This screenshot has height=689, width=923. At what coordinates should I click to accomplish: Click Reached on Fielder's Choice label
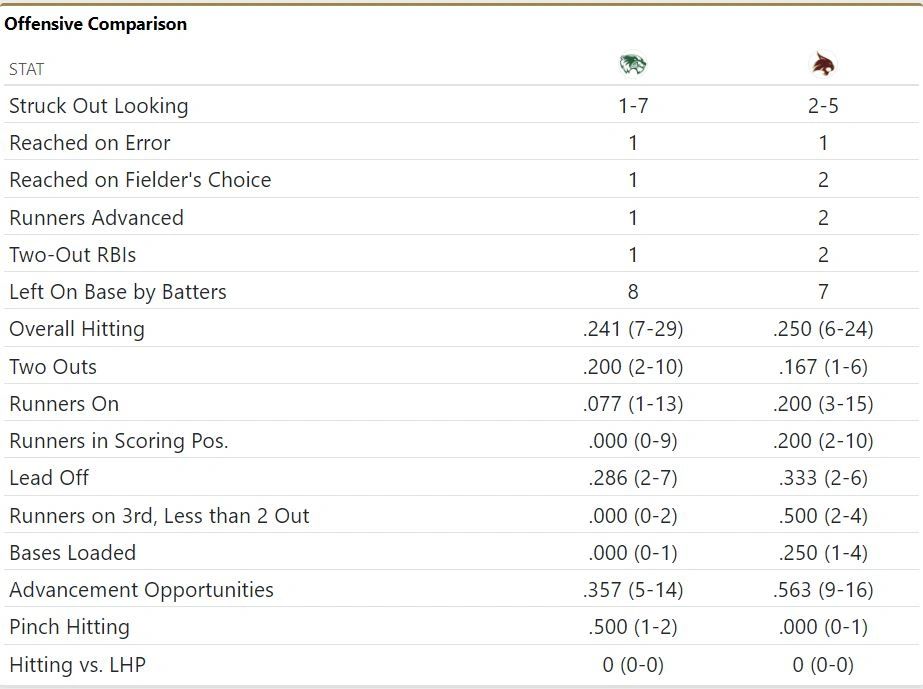[140, 180]
